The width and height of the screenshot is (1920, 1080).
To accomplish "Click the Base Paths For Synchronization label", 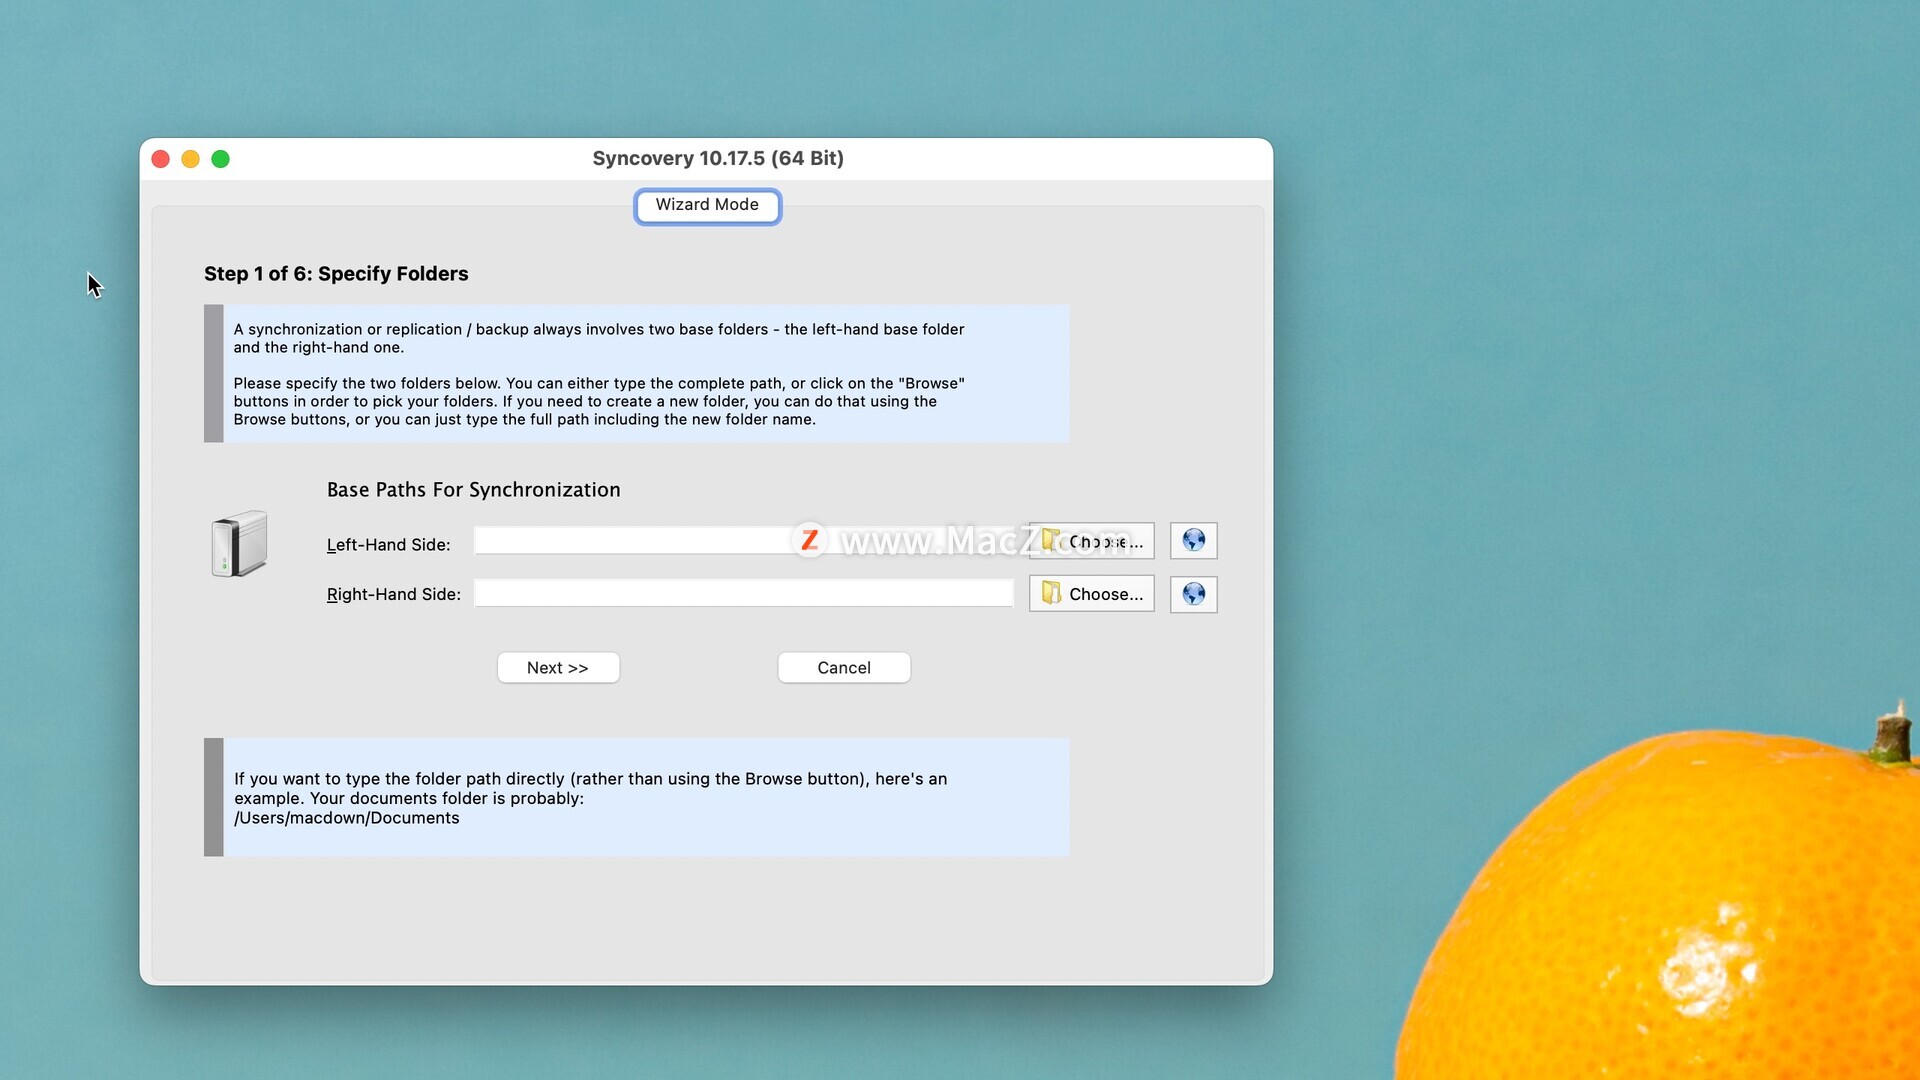I will (474, 490).
